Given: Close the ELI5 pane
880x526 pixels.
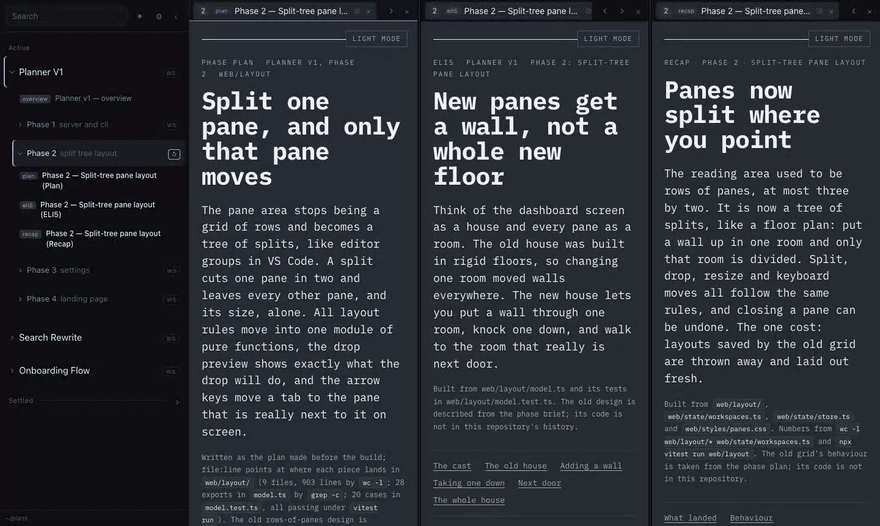Looking at the screenshot, I should [x=638, y=11].
